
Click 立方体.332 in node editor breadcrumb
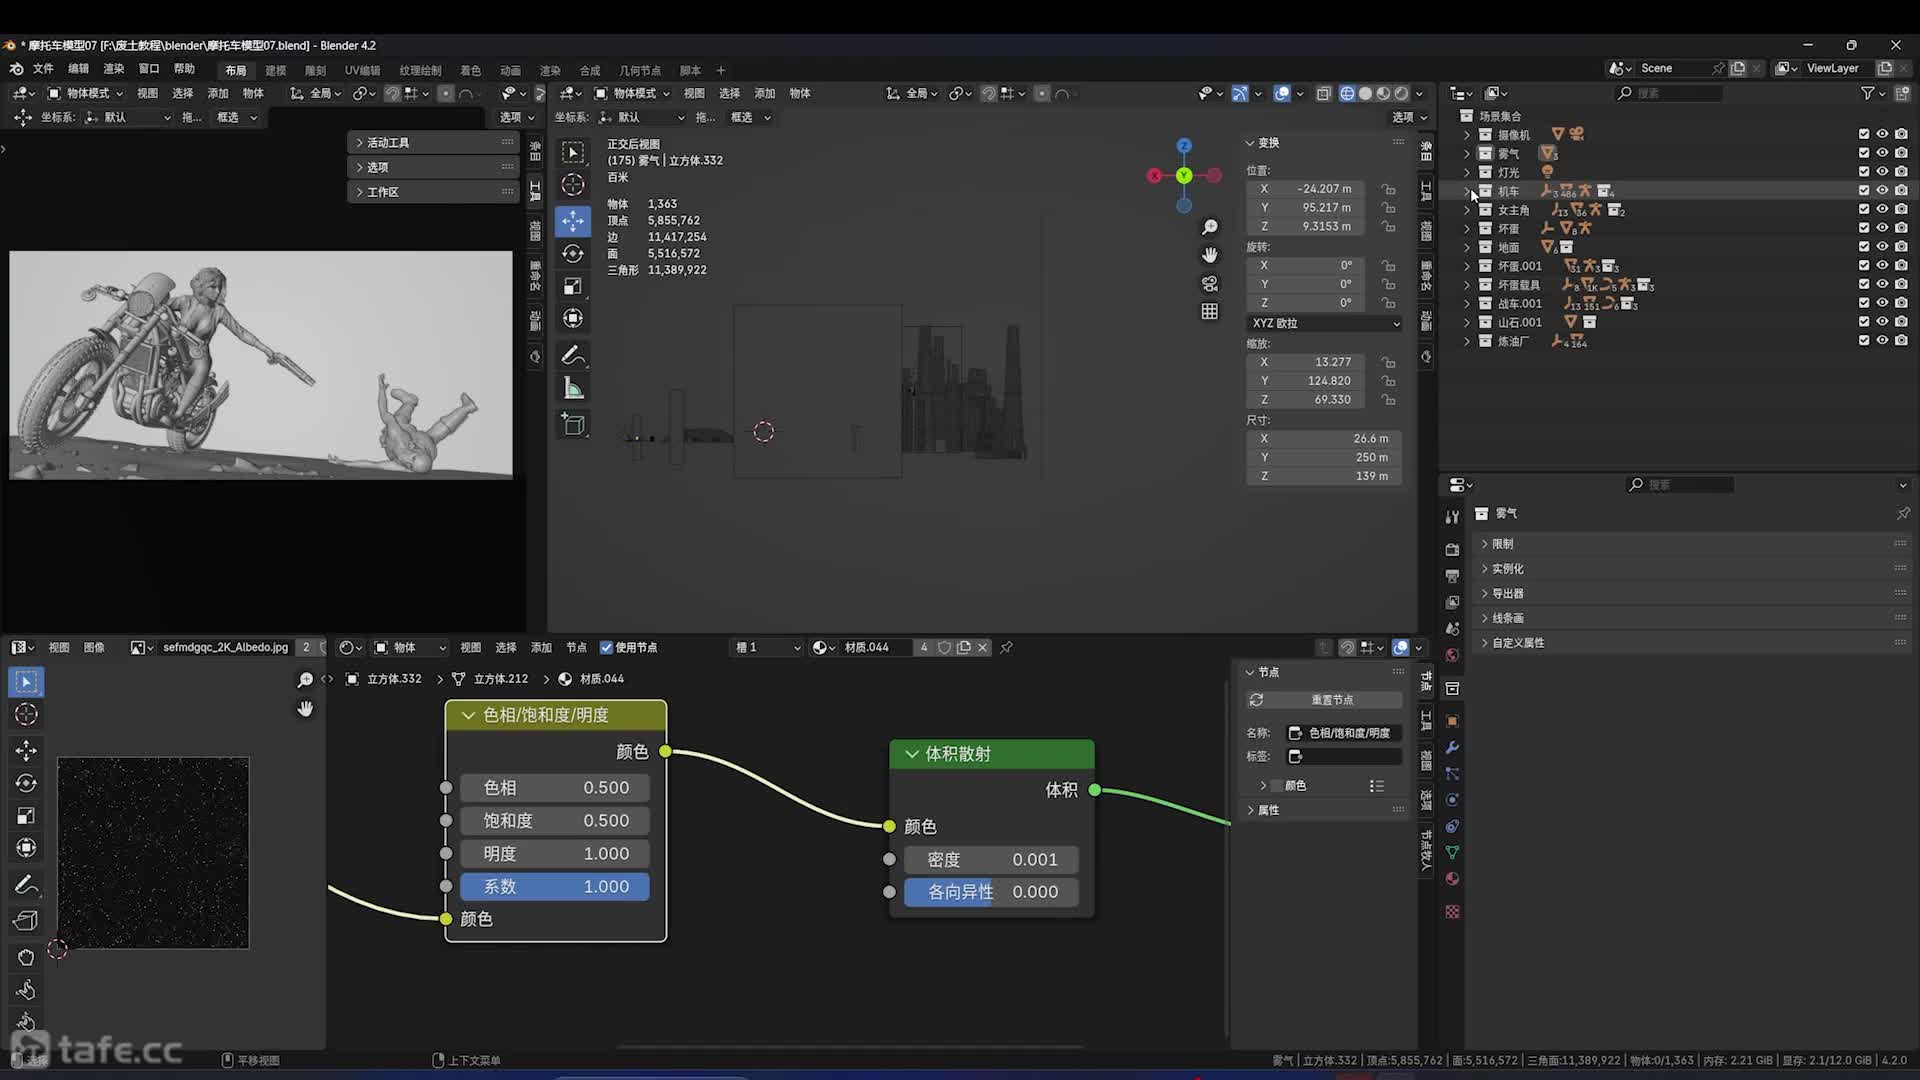coord(394,679)
